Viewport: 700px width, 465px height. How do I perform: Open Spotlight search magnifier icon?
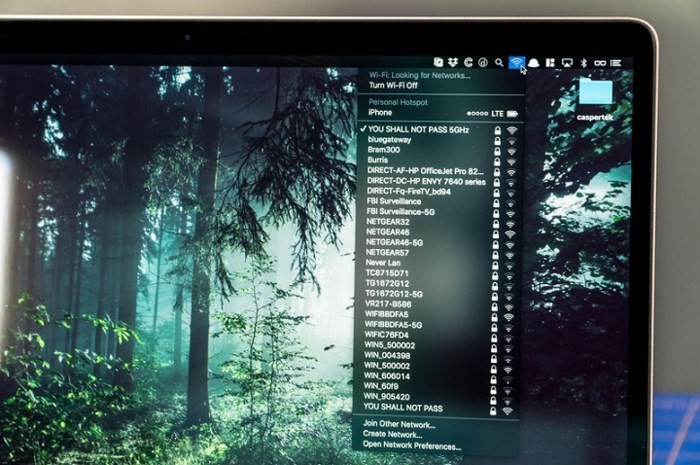[499, 62]
